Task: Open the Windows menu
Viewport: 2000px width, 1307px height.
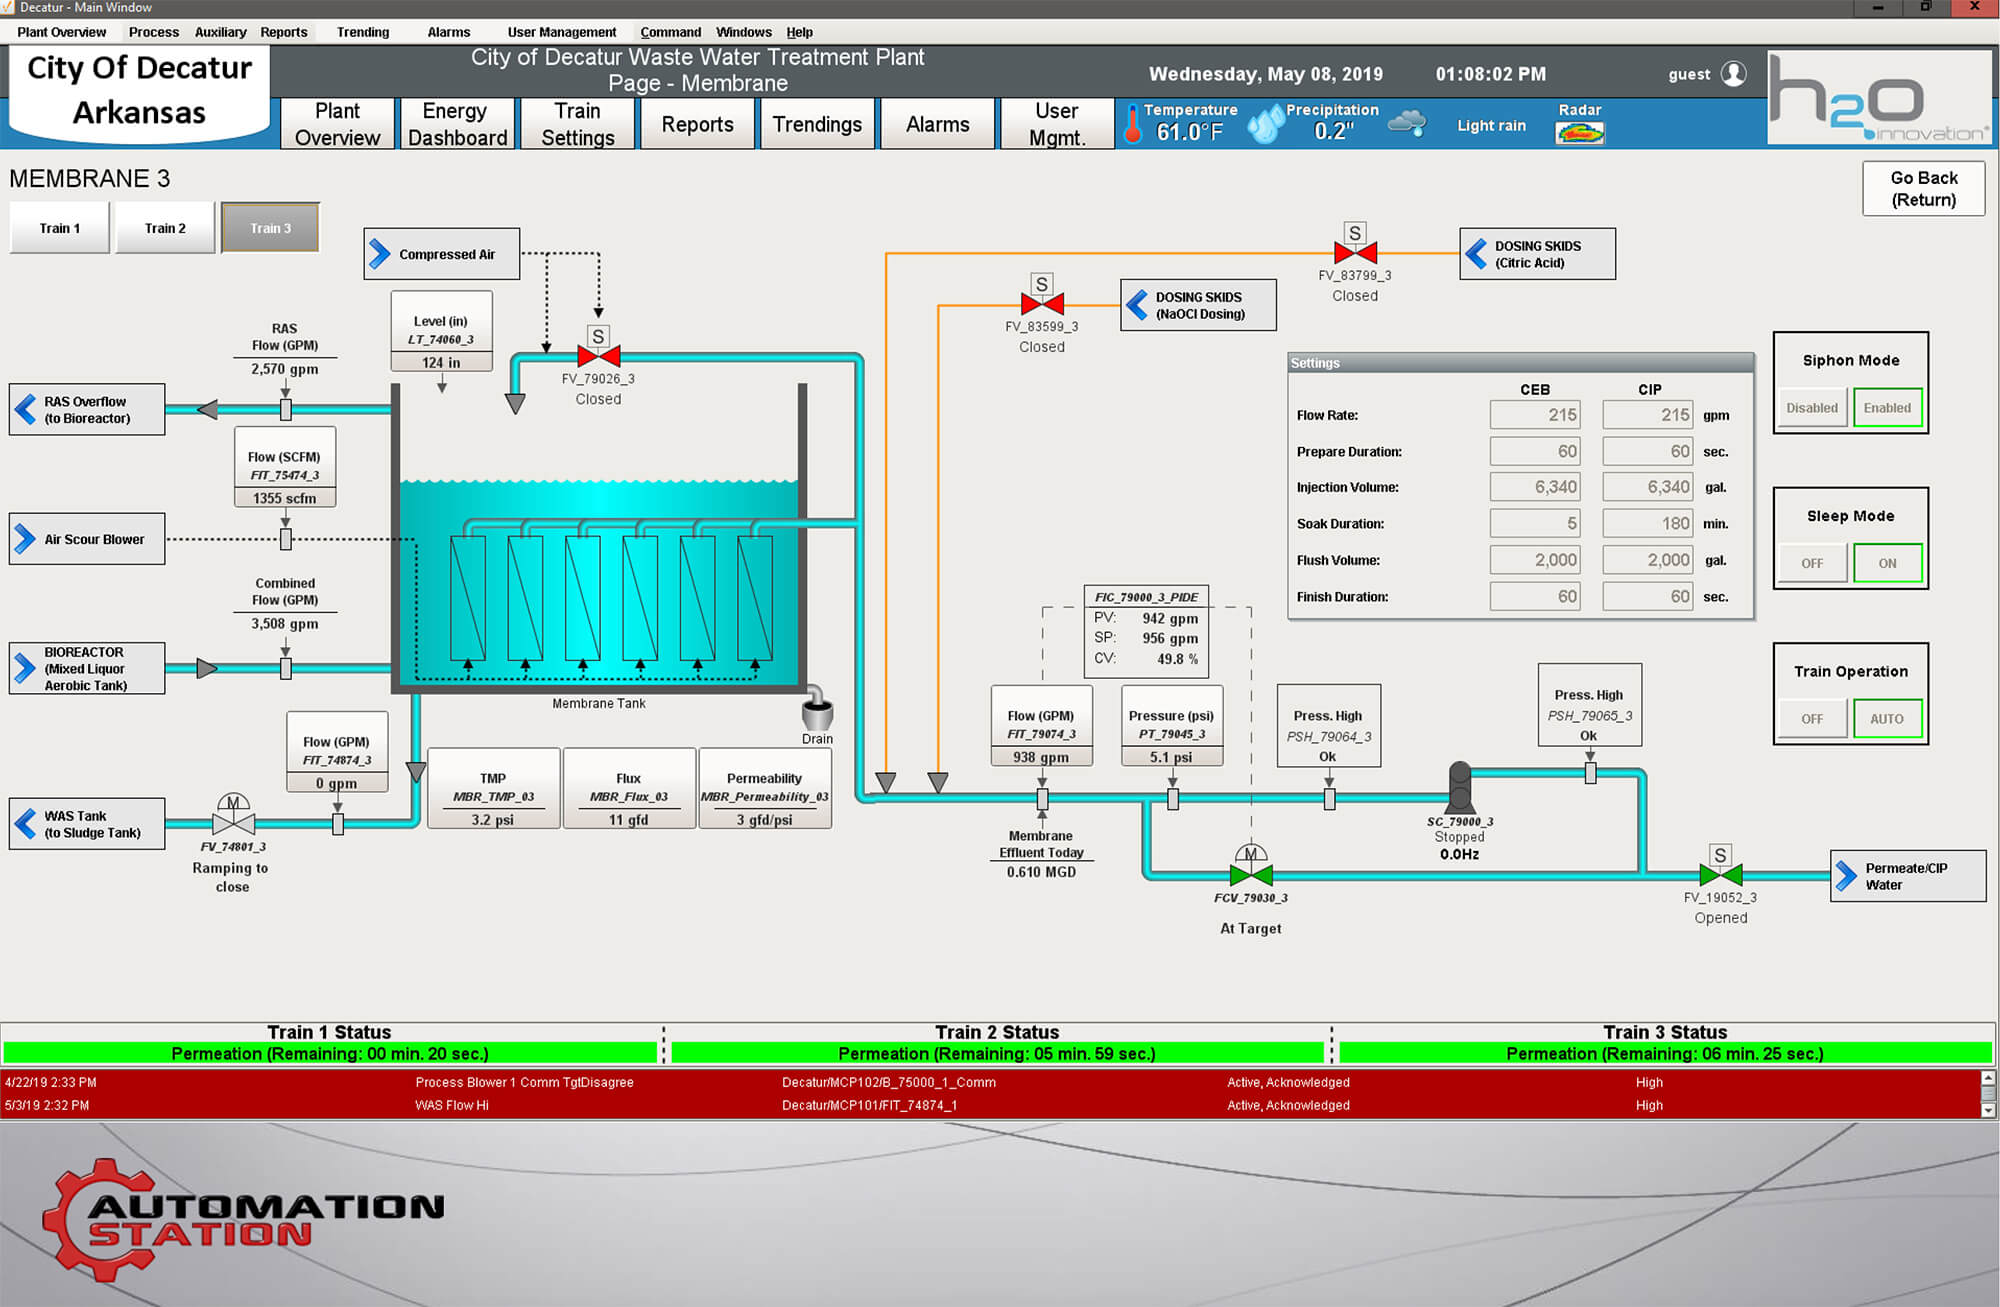Action: pyautogui.click(x=743, y=32)
